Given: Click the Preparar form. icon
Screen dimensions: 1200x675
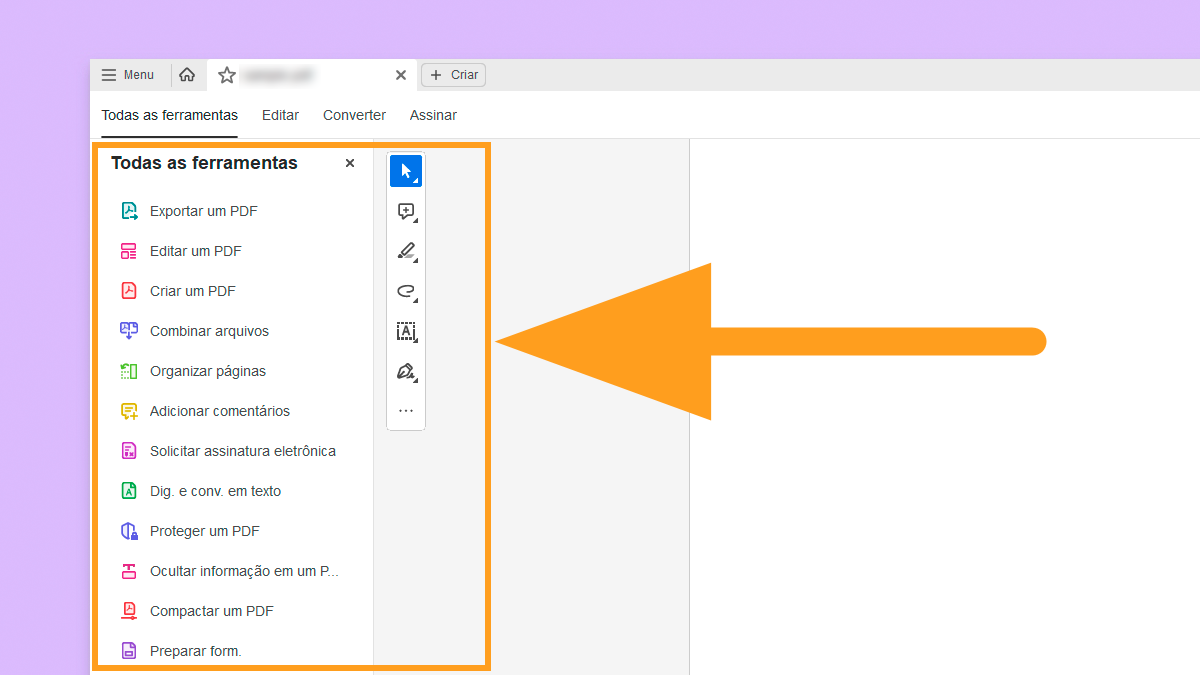Looking at the screenshot, I should 129,651.
